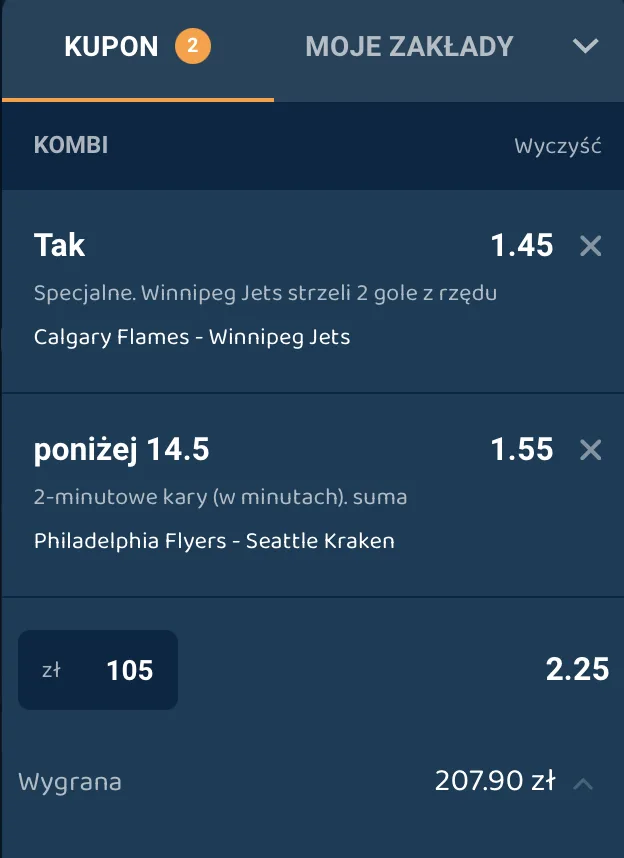Click the 207.90 zł winnings amount
This screenshot has height=858, width=624.
(x=494, y=781)
